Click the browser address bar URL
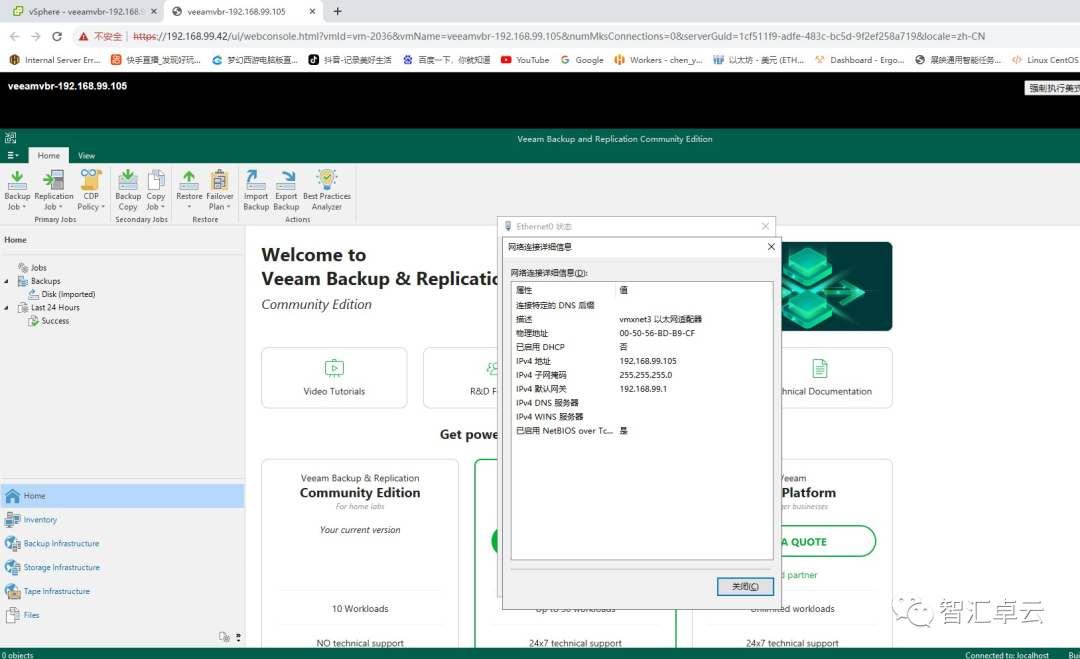This screenshot has height=659, width=1080. pos(559,36)
